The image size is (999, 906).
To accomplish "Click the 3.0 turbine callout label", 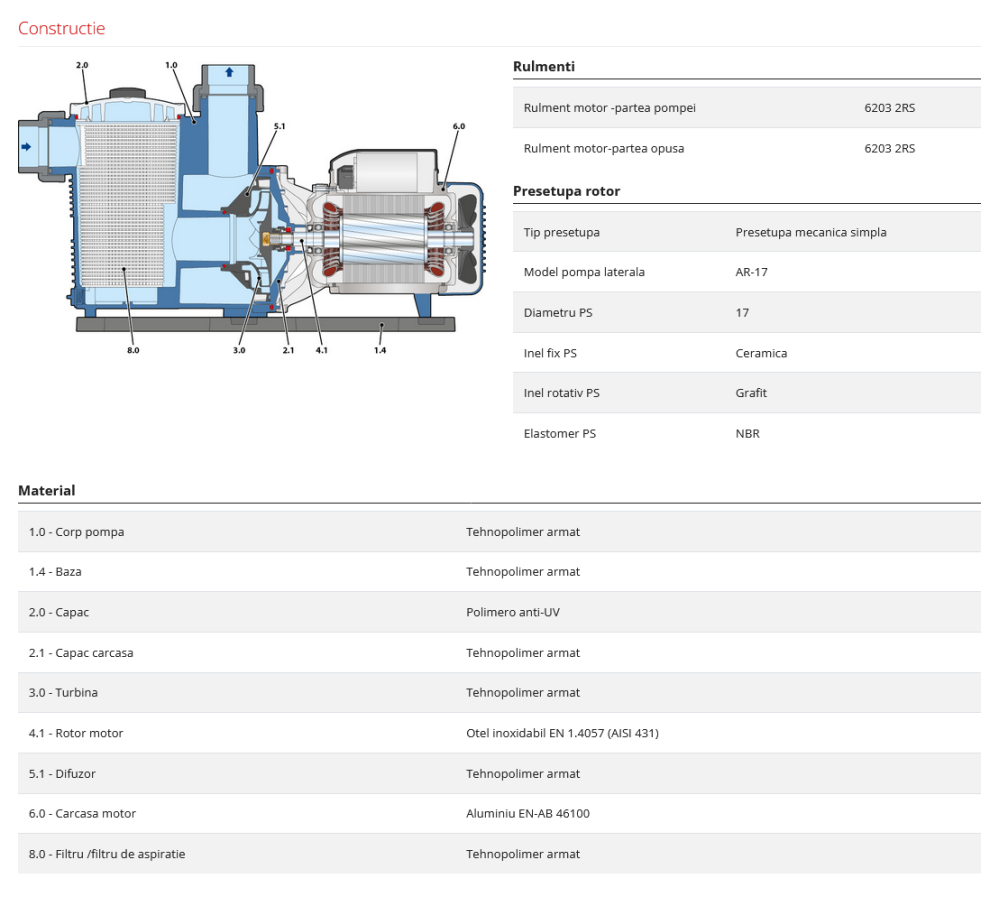I will [239, 350].
